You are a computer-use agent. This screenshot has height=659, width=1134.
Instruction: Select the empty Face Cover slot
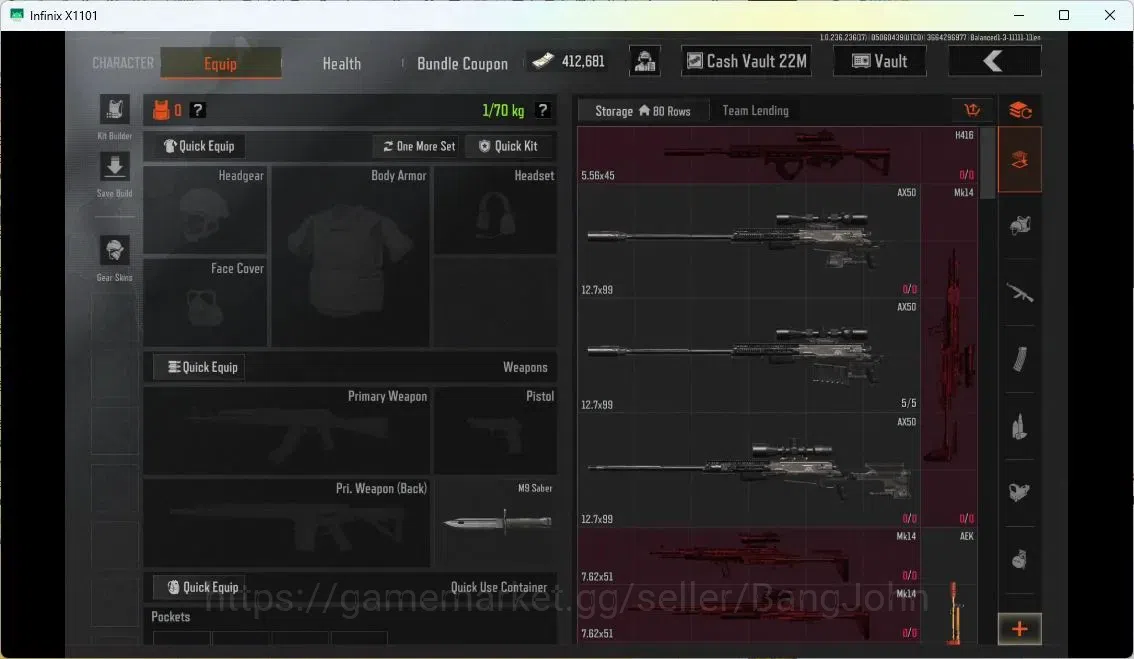[x=205, y=302]
